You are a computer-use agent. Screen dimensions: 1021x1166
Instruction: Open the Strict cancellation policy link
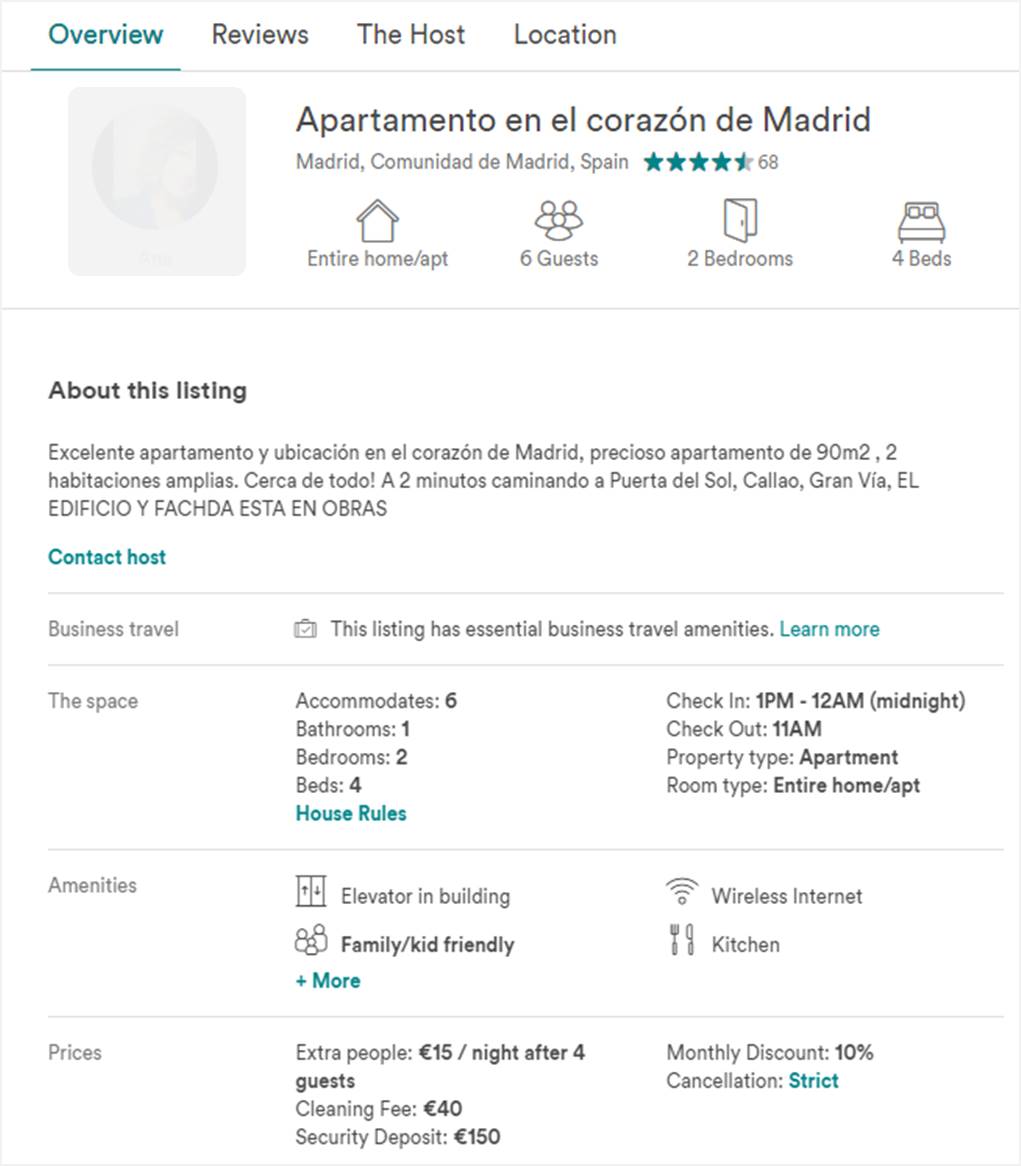813,1081
